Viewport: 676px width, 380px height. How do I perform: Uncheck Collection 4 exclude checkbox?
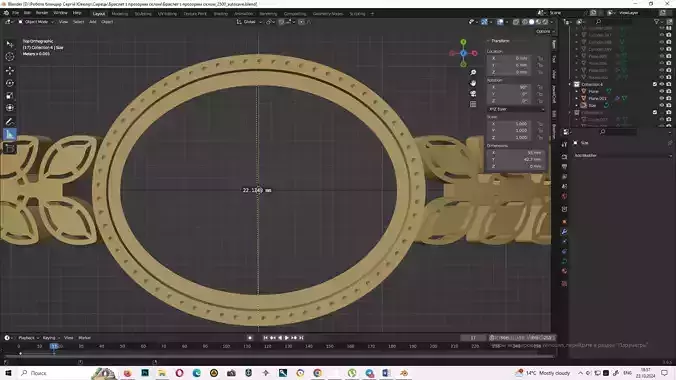pyautogui.click(x=655, y=84)
